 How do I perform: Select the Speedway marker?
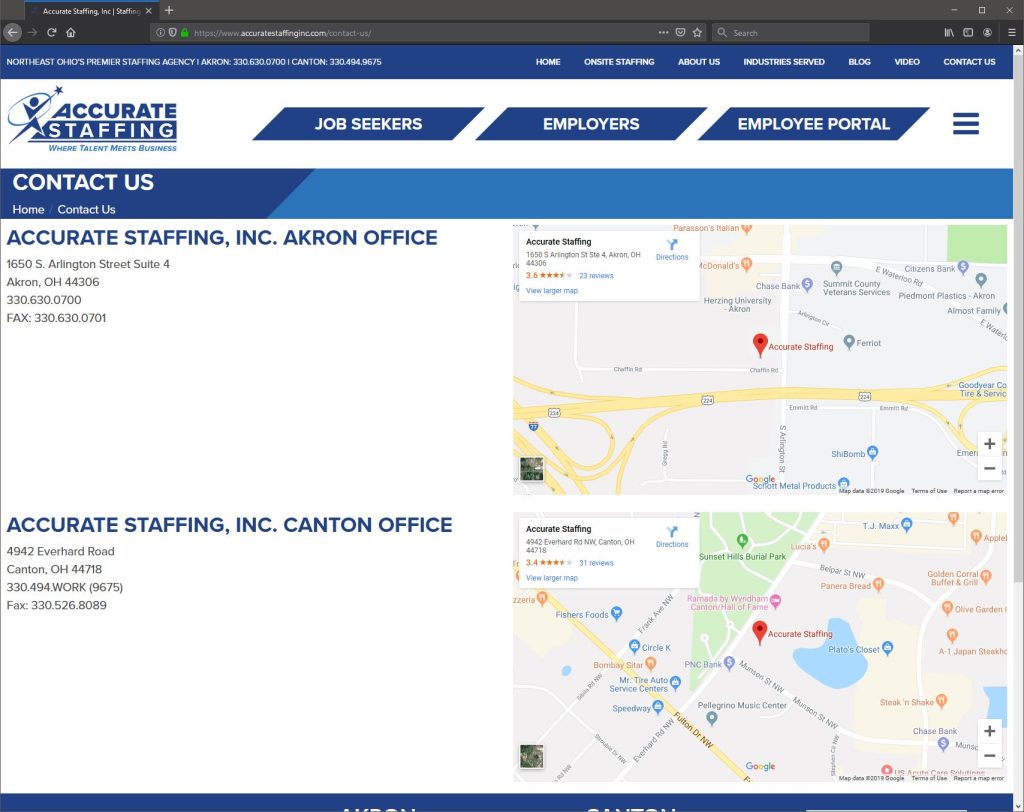coord(658,707)
